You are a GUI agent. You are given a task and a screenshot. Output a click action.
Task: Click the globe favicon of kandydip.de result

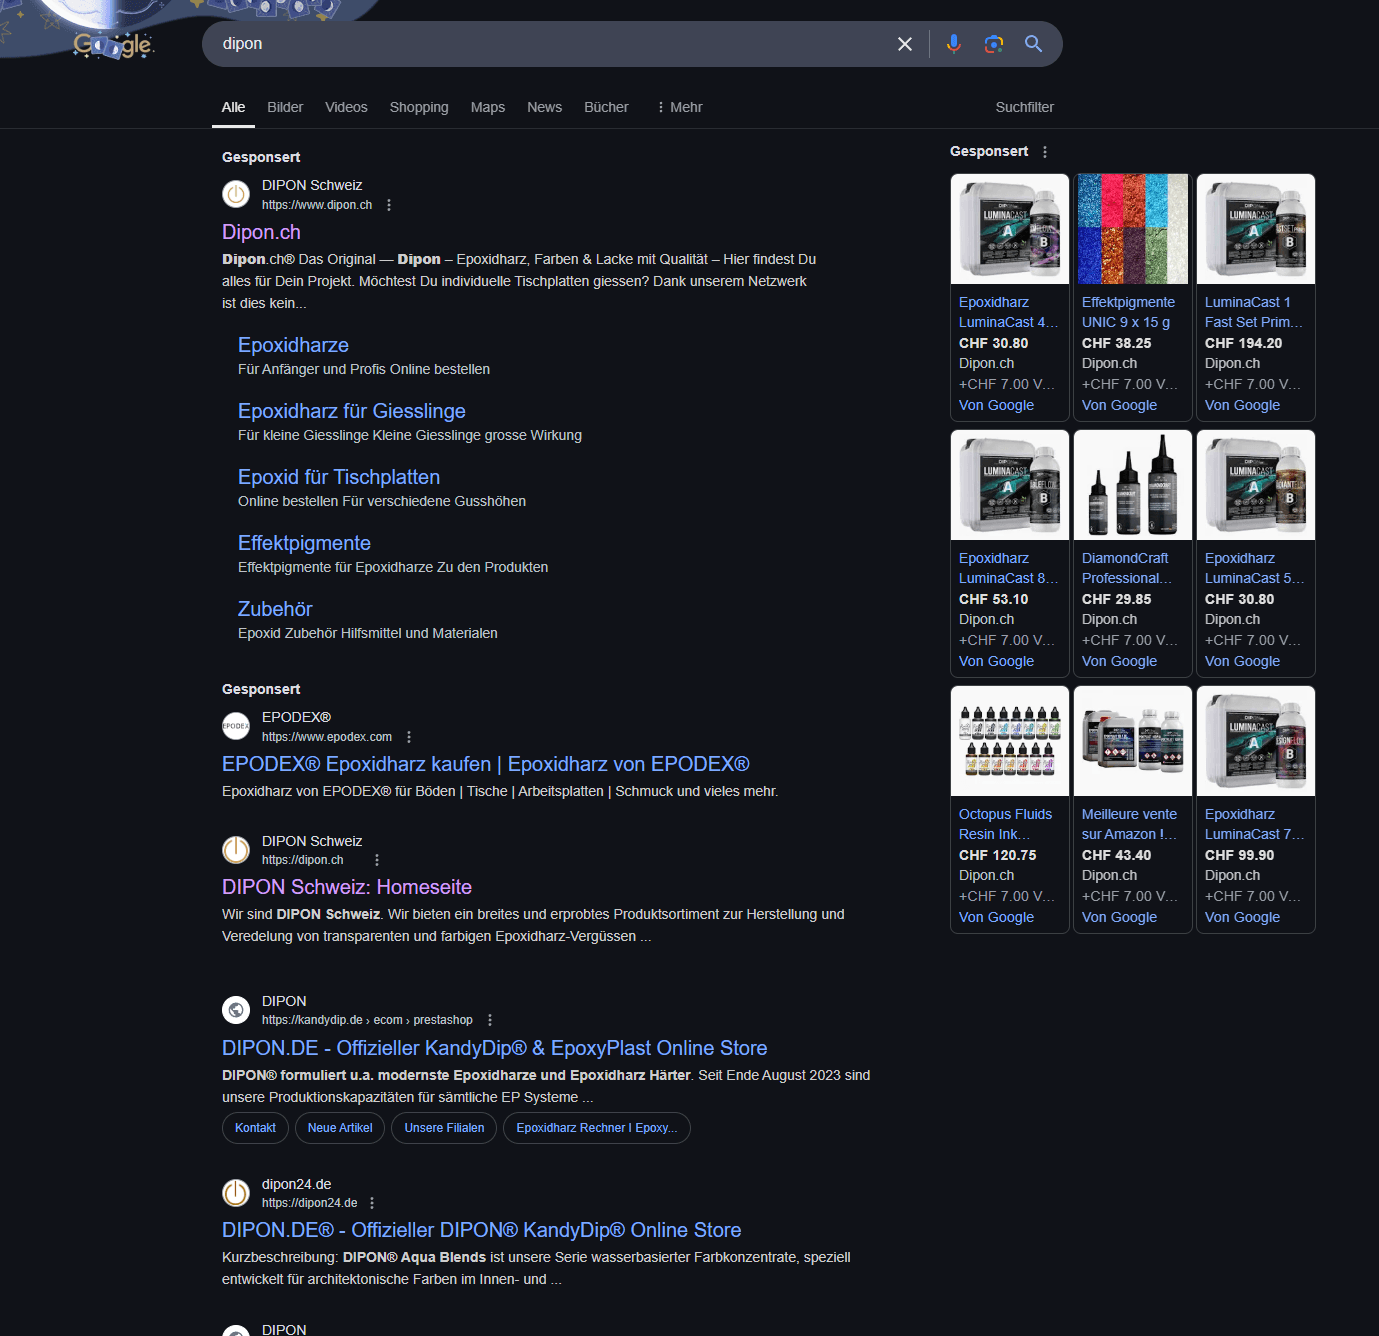click(x=236, y=1010)
